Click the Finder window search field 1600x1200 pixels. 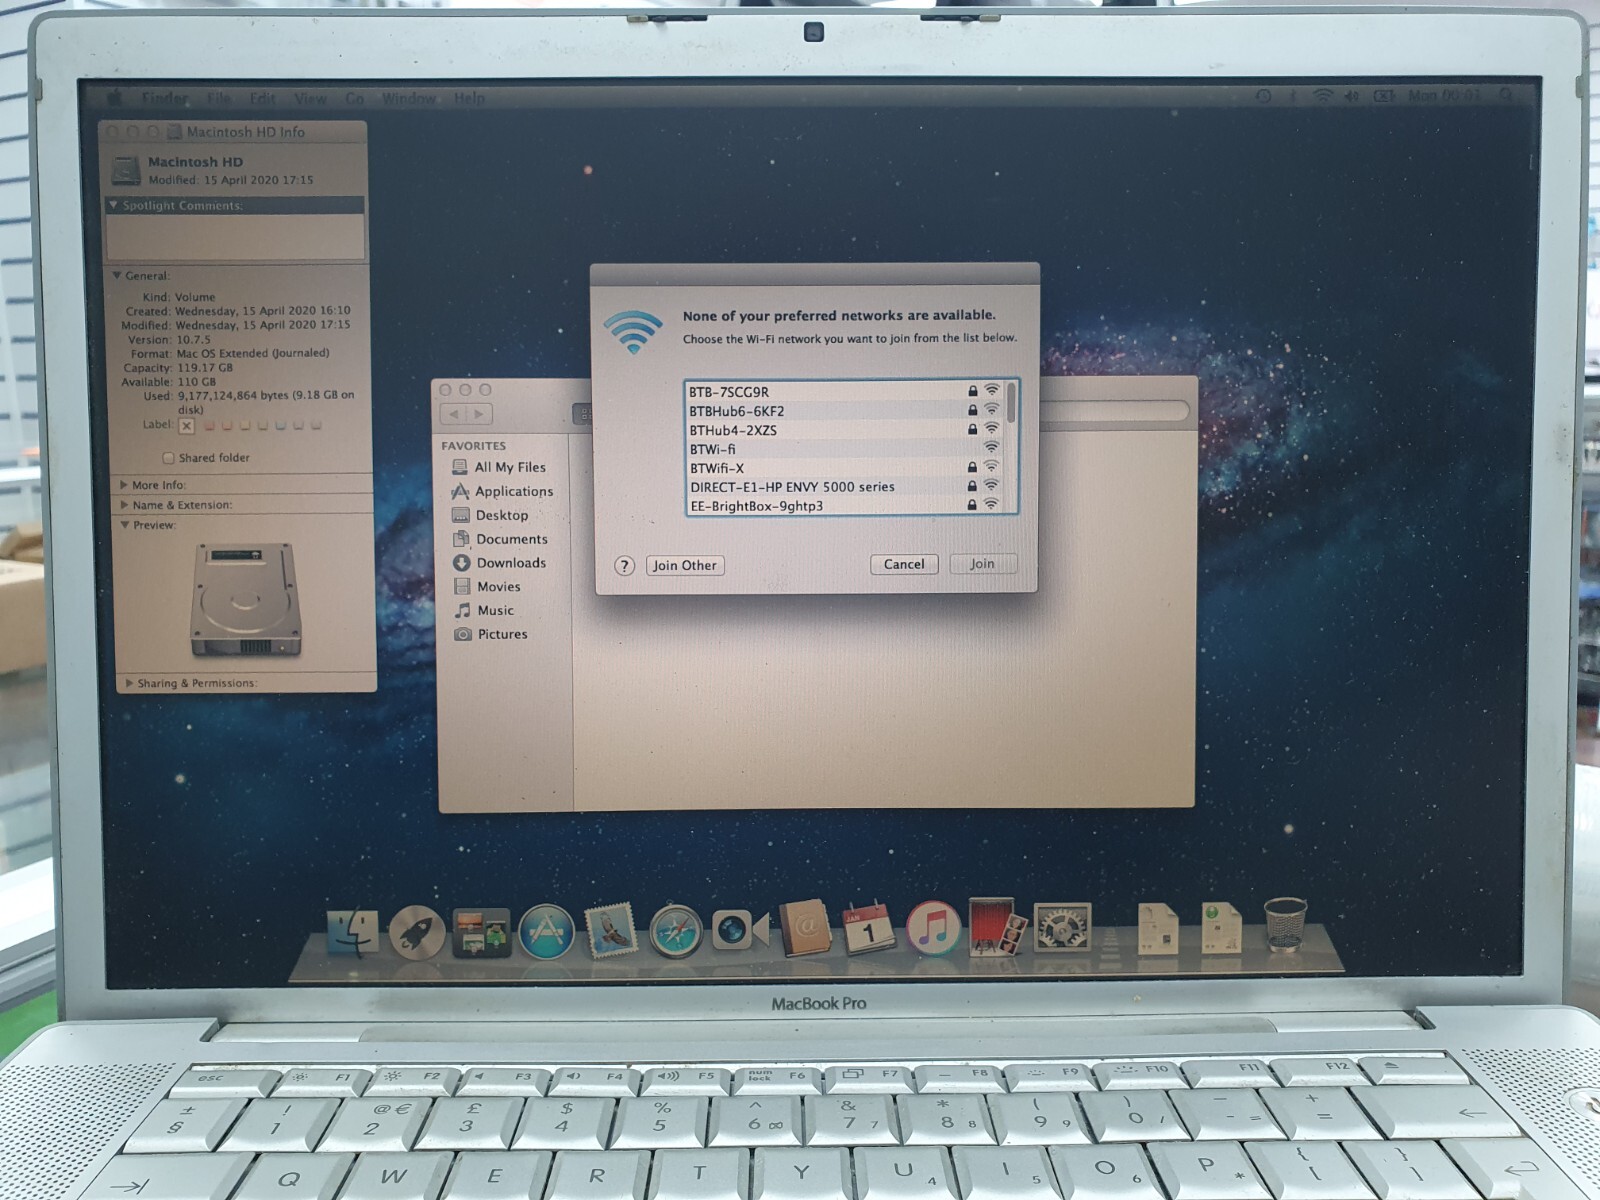click(x=1112, y=412)
